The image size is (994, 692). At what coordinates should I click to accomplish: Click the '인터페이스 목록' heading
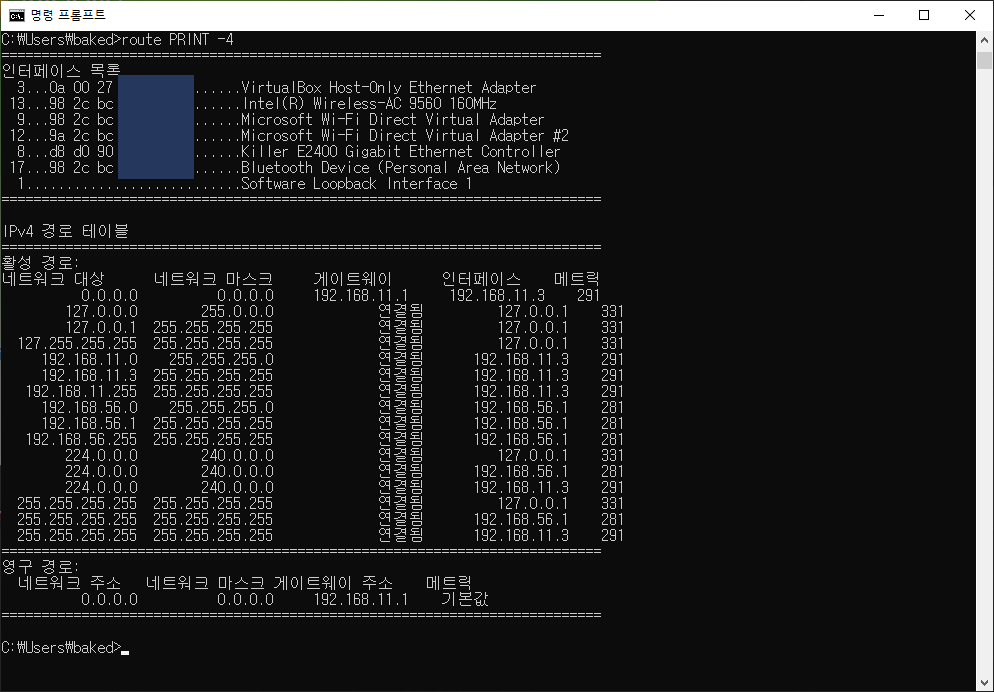tap(61, 70)
